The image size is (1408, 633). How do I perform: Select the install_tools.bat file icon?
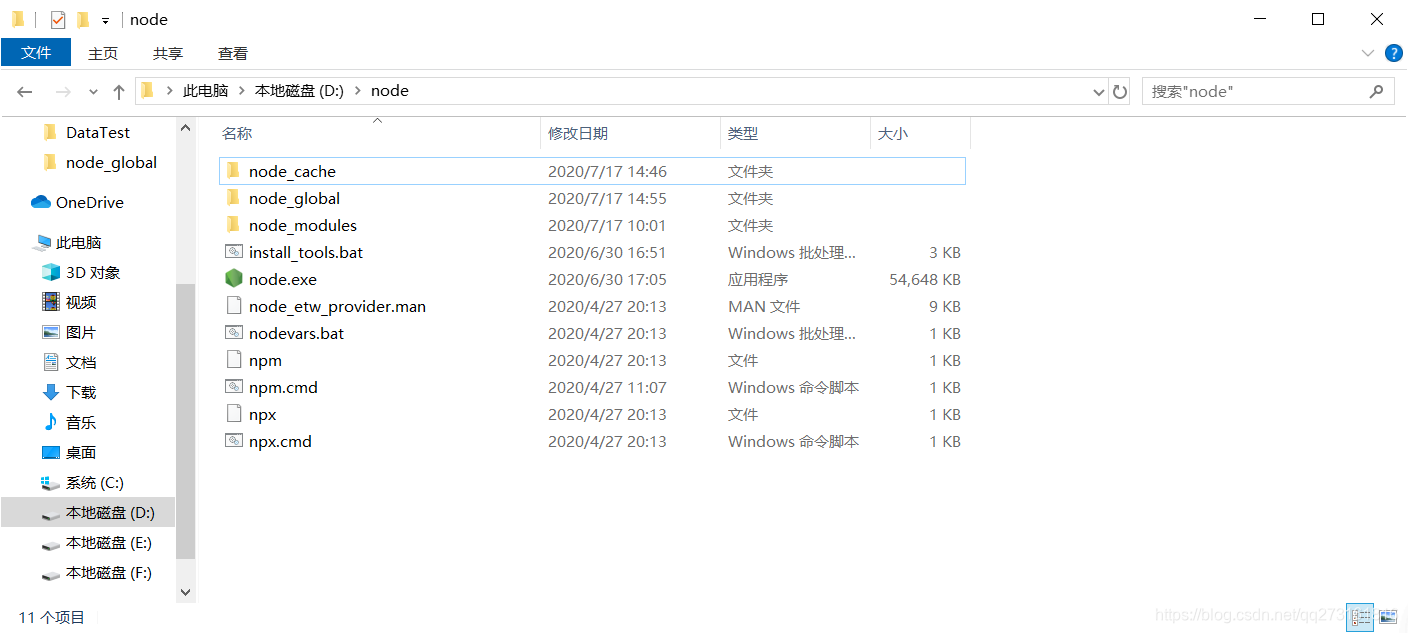pos(233,252)
